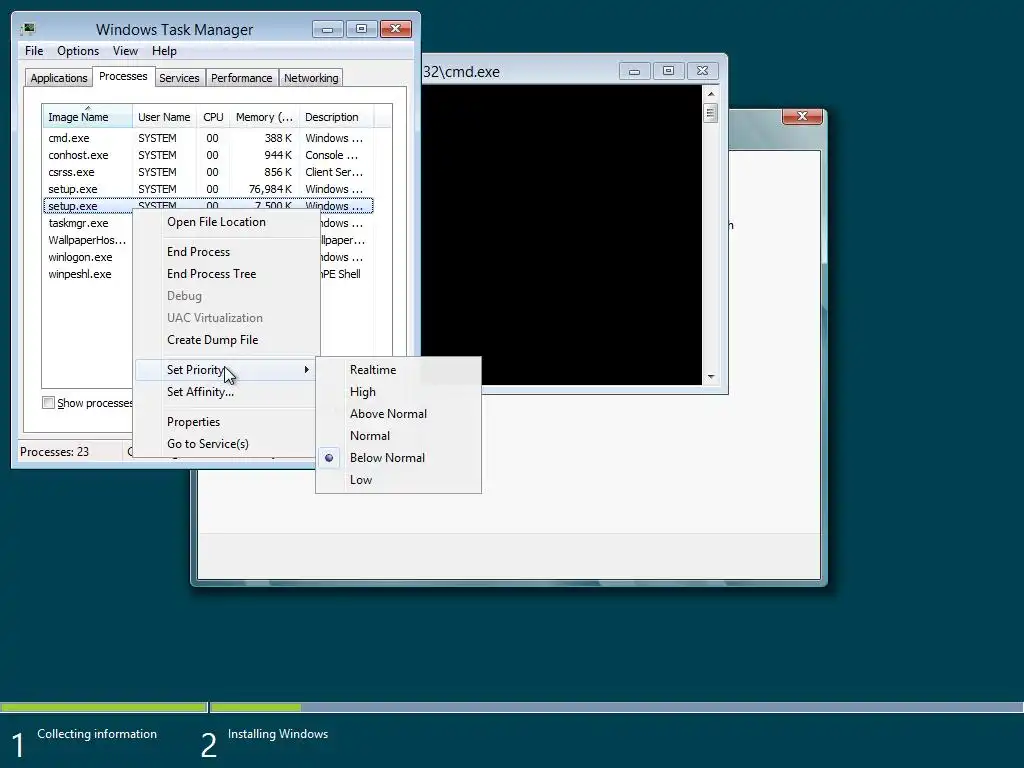
Task: Select the cmd.exe process row
Action: tap(208, 138)
